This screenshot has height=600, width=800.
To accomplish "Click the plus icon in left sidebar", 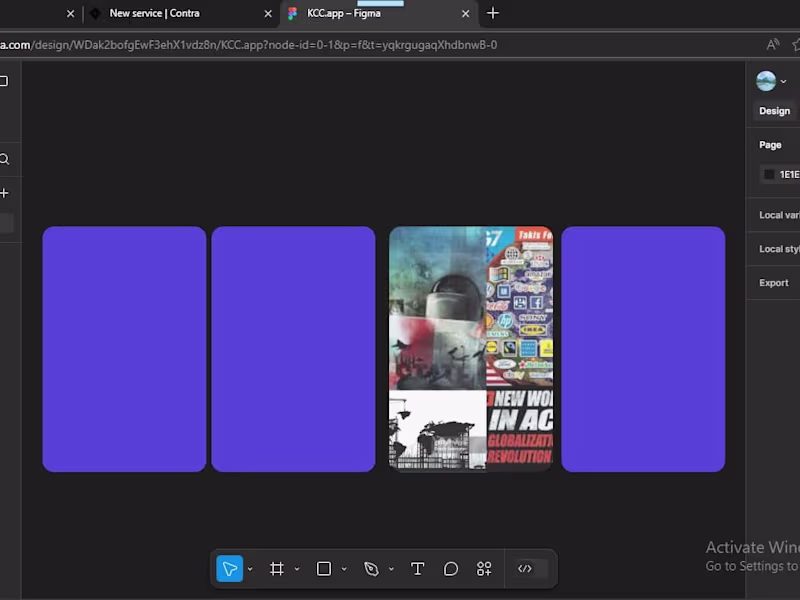I will (x=5, y=193).
